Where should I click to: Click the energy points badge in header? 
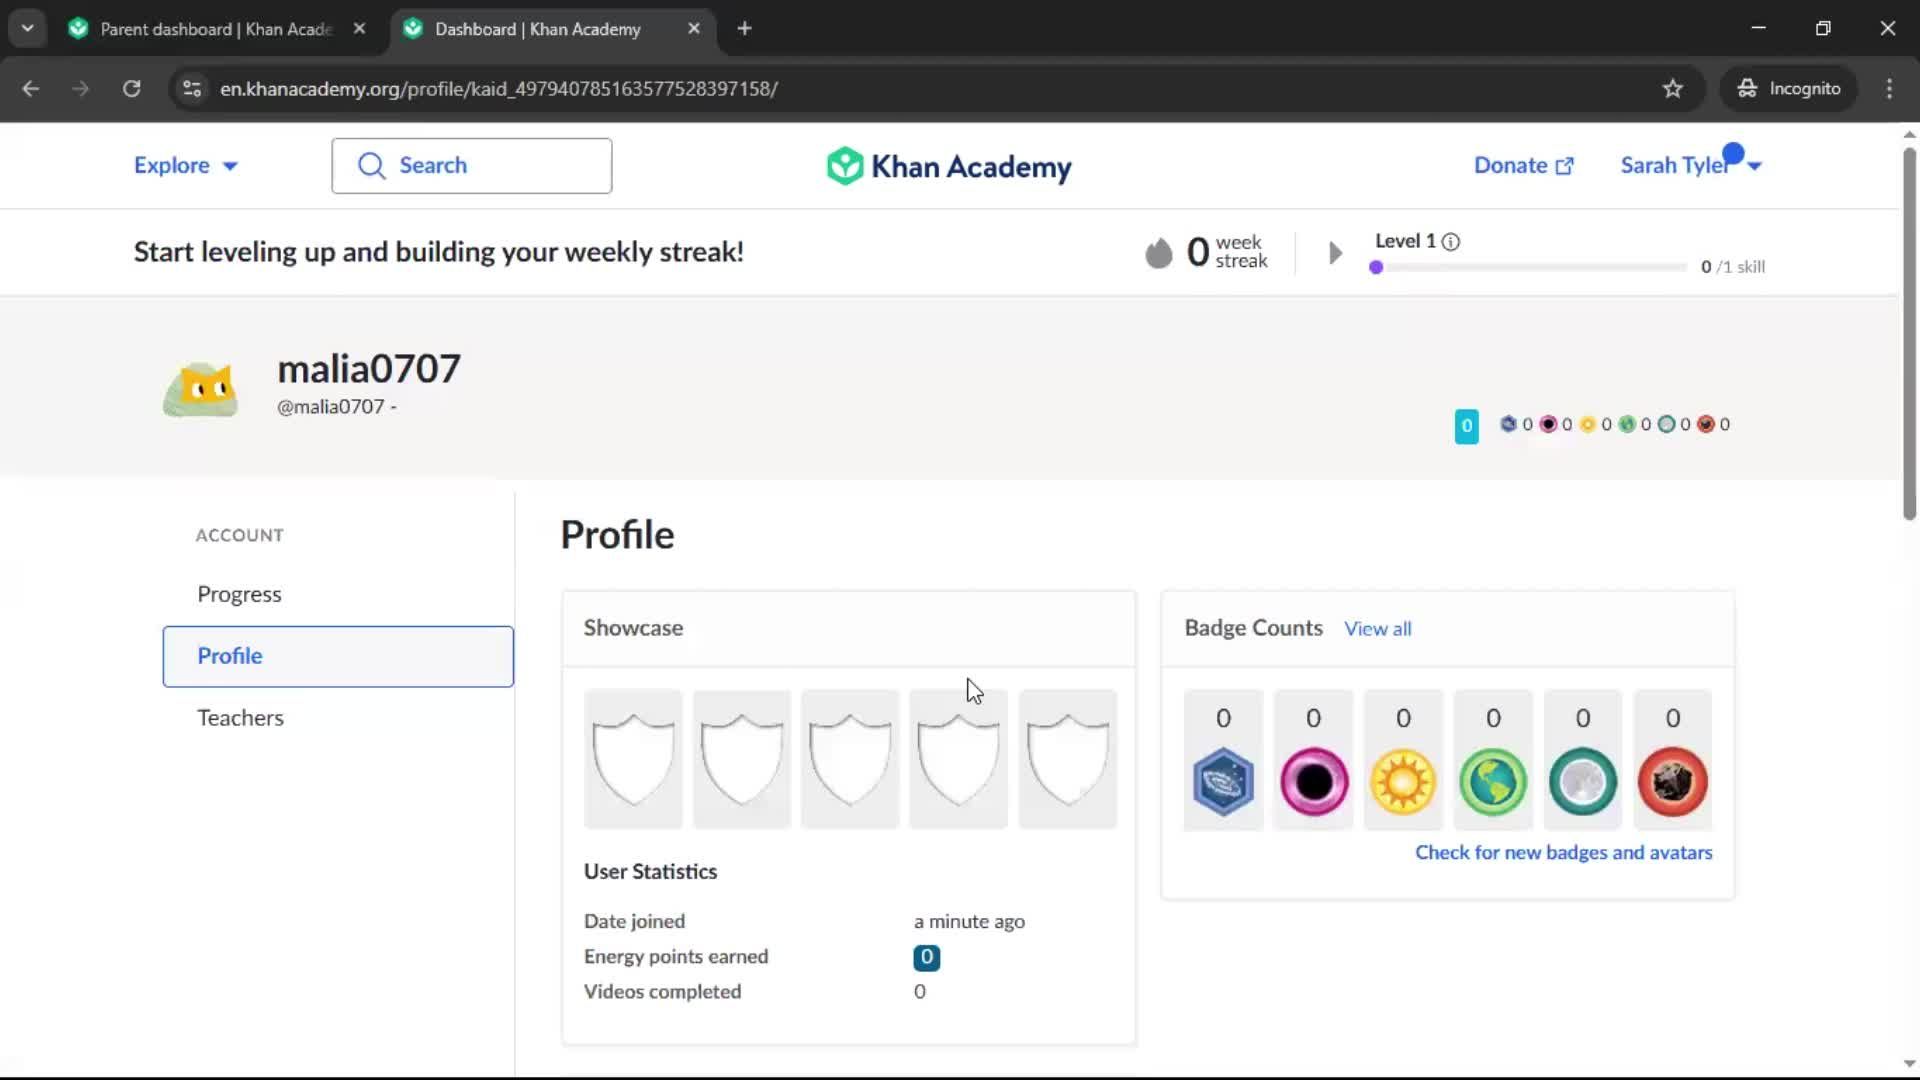point(1466,426)
